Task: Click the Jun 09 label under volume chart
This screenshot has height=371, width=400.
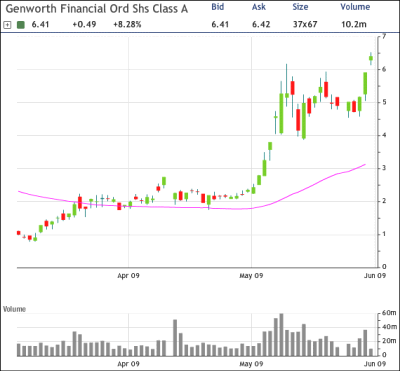Action: [x=375, y=364]
